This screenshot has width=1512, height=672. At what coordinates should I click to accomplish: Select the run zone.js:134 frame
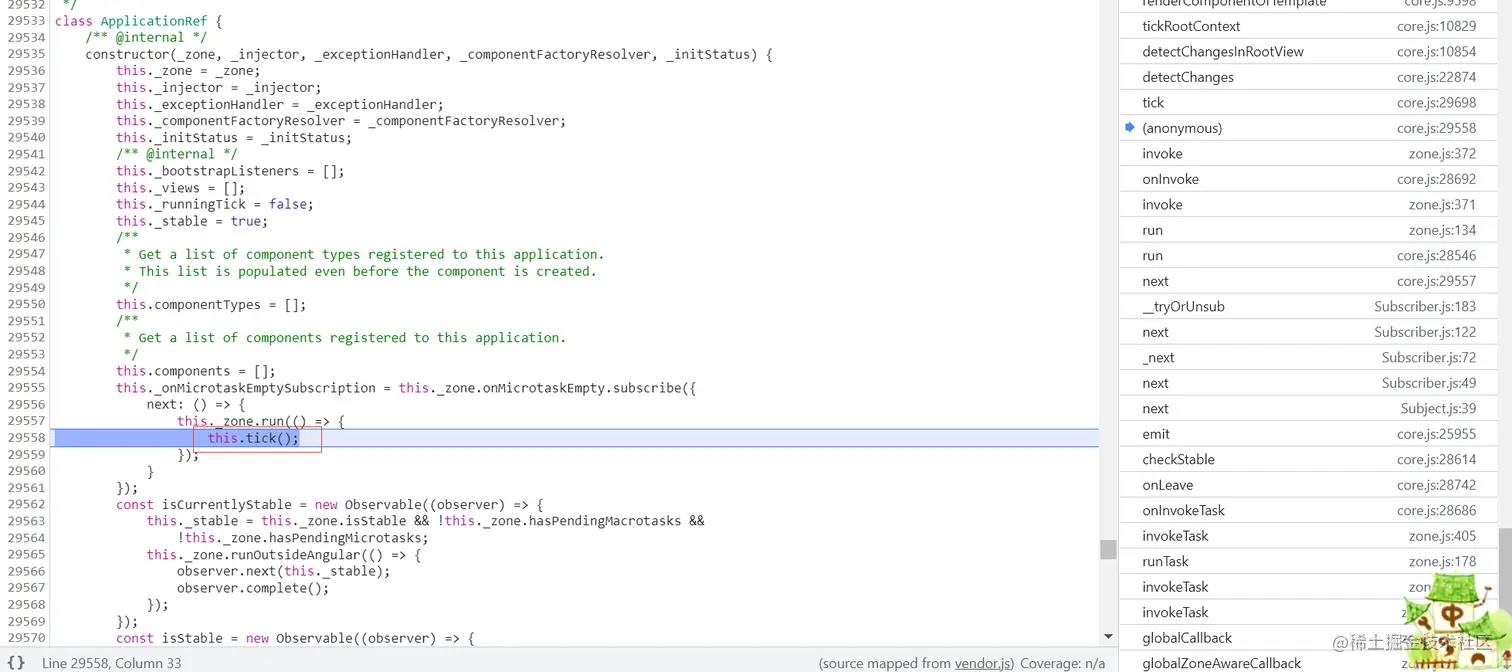click(1309, 230)
